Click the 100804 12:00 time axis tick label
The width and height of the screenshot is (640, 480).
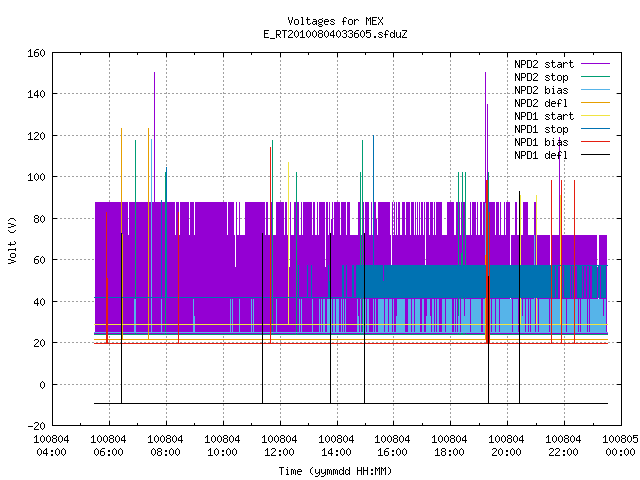(x=279, y=446)
